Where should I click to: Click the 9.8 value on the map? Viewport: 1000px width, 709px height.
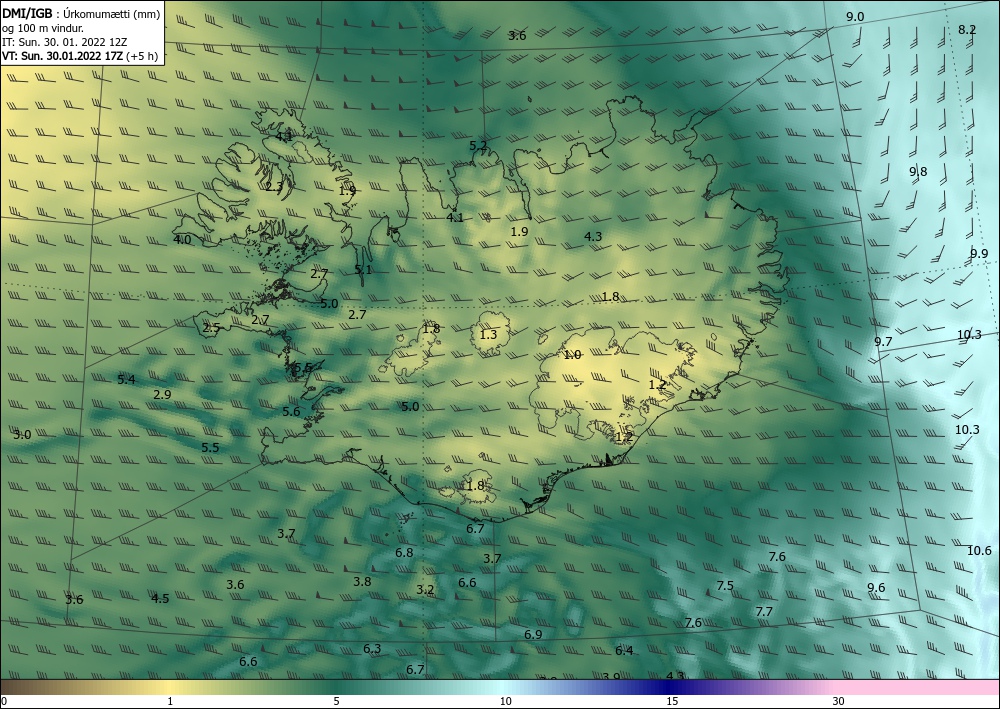(x=918, y=172)
